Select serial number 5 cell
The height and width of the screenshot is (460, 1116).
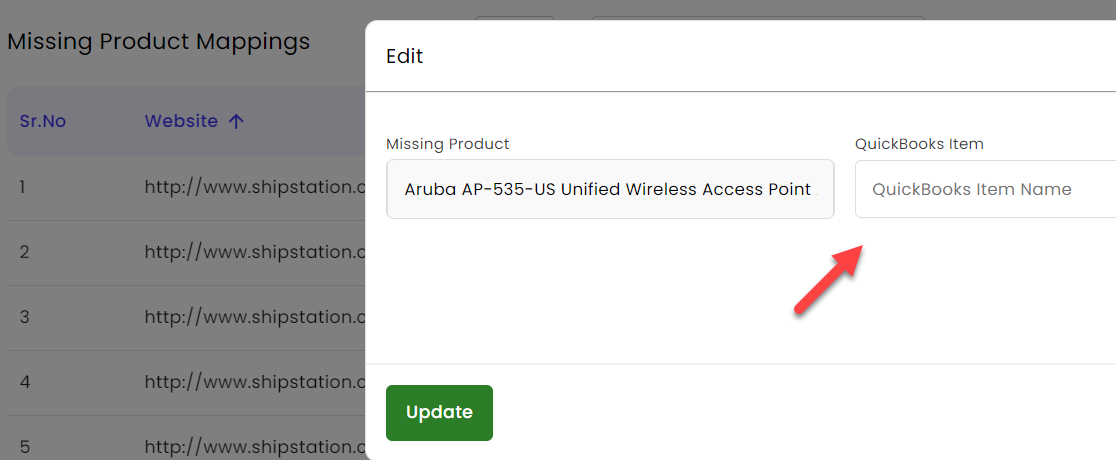(24, 447)
